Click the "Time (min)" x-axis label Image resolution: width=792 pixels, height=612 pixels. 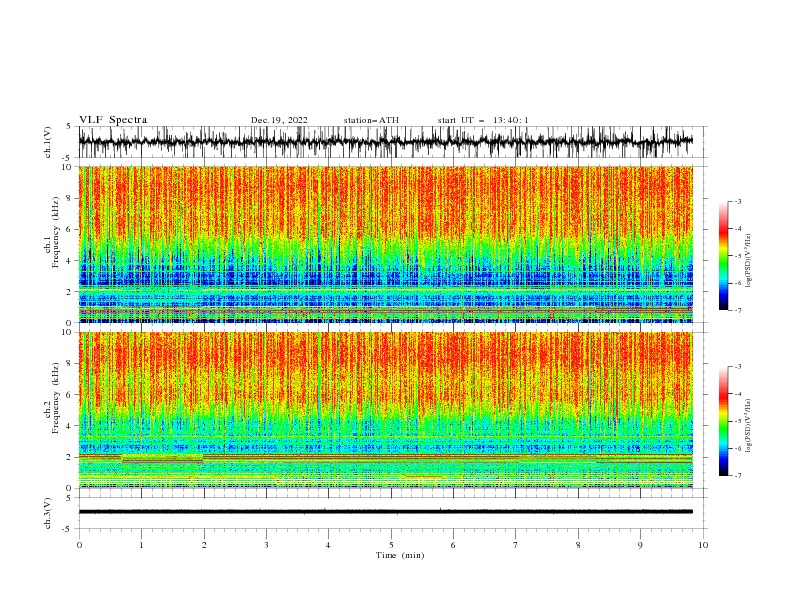pos(400,555)
